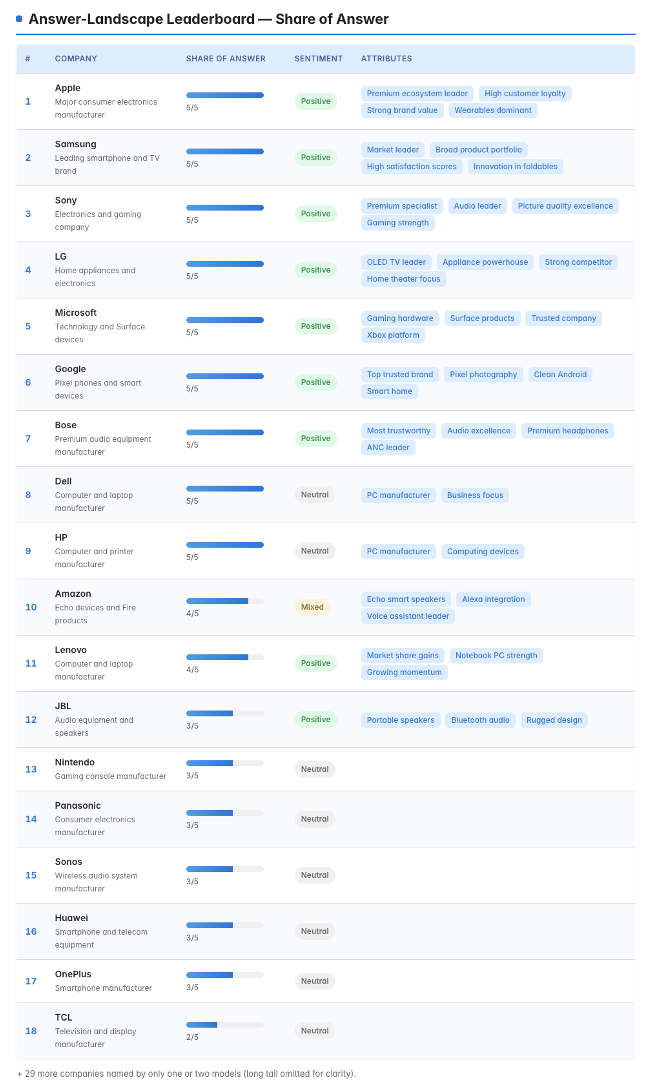The height and width of the screenshot is (1080, 671).
Task: Select the ANC leader tag
Action: (388, 448)
